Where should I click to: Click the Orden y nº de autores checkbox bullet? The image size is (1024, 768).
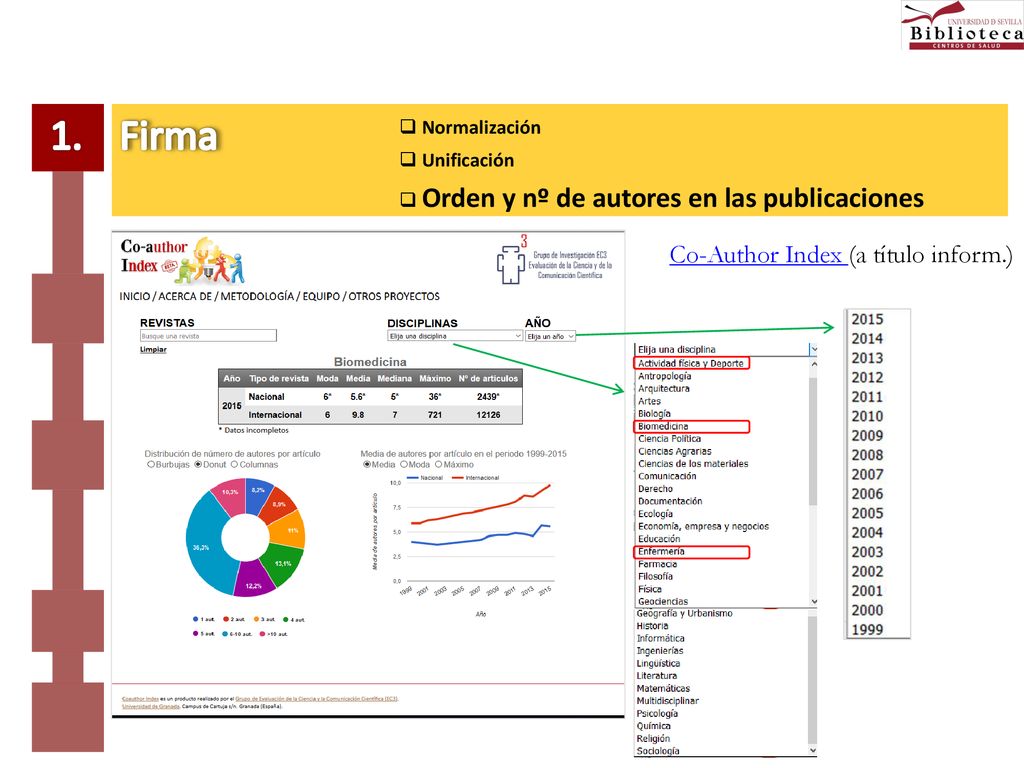coord(408,200)
